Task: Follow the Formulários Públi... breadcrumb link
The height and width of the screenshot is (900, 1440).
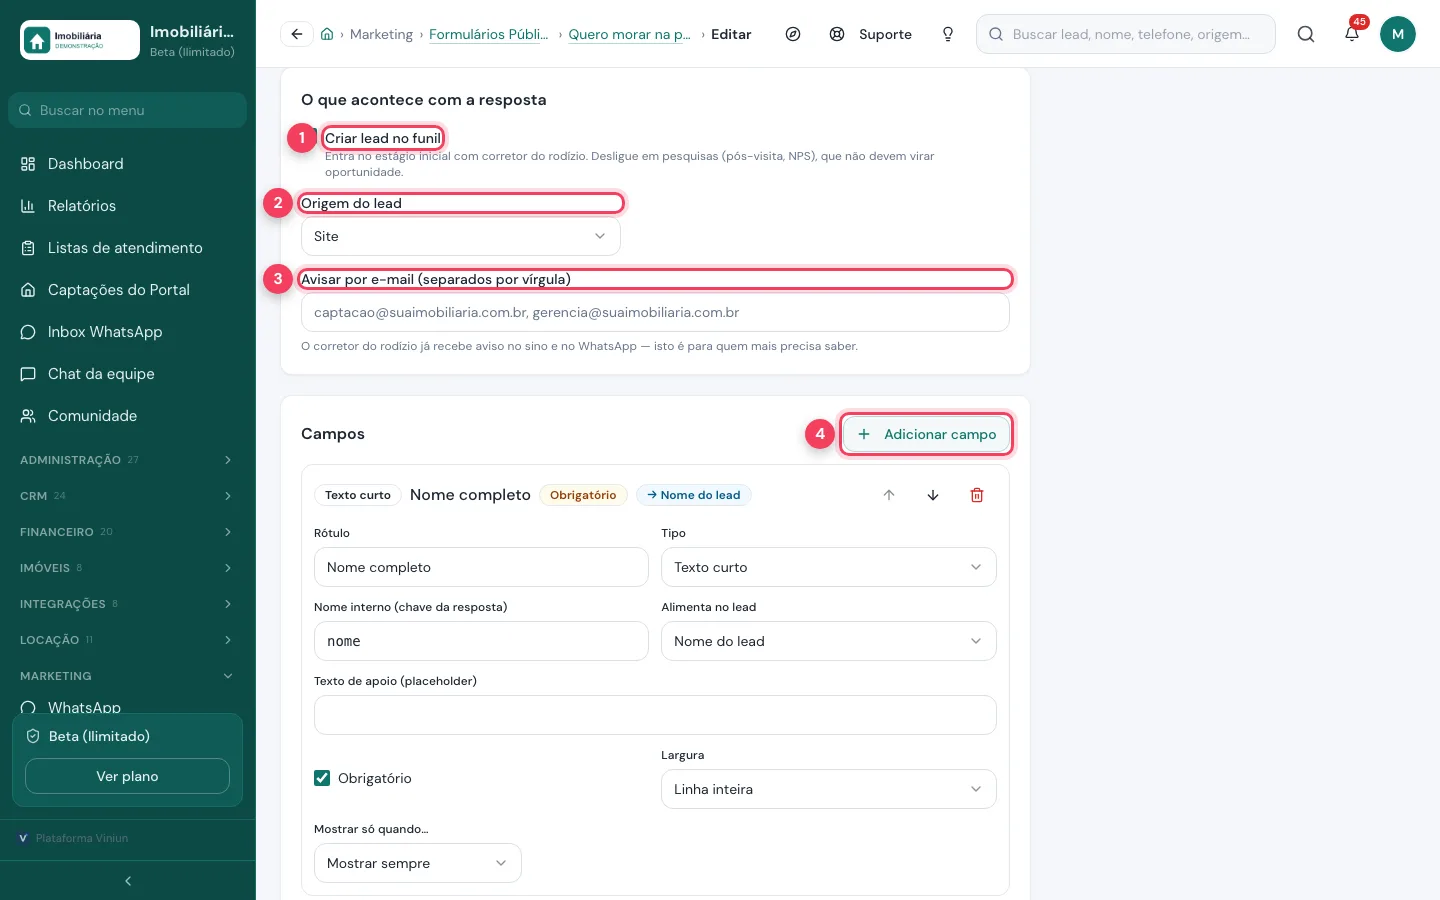Action: 489,34
